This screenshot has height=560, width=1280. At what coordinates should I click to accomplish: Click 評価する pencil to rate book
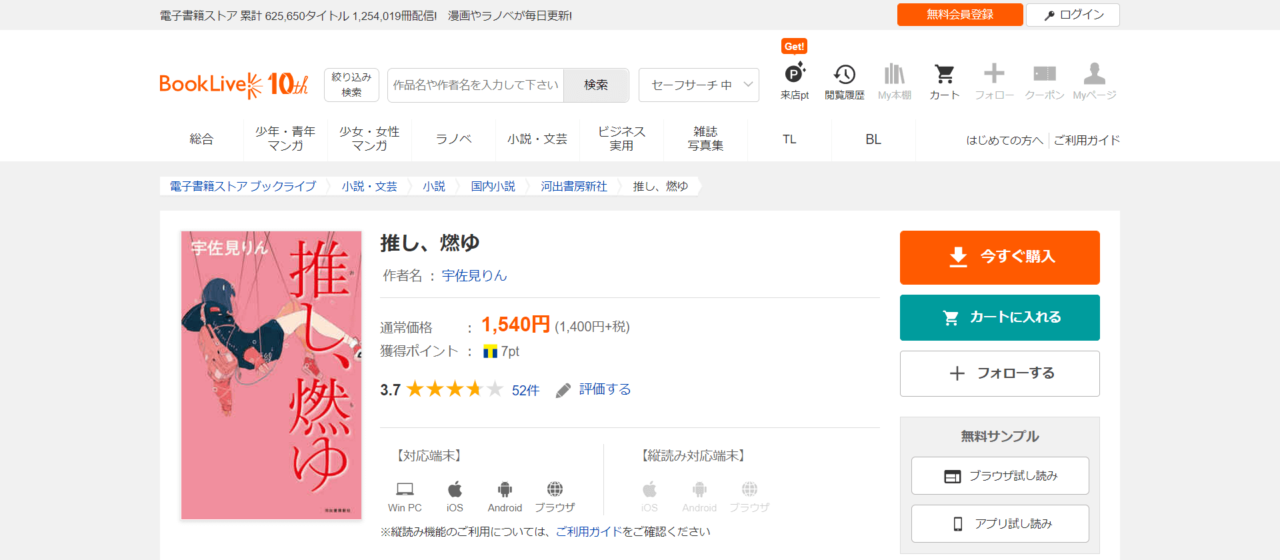click(x=594, y=390)
